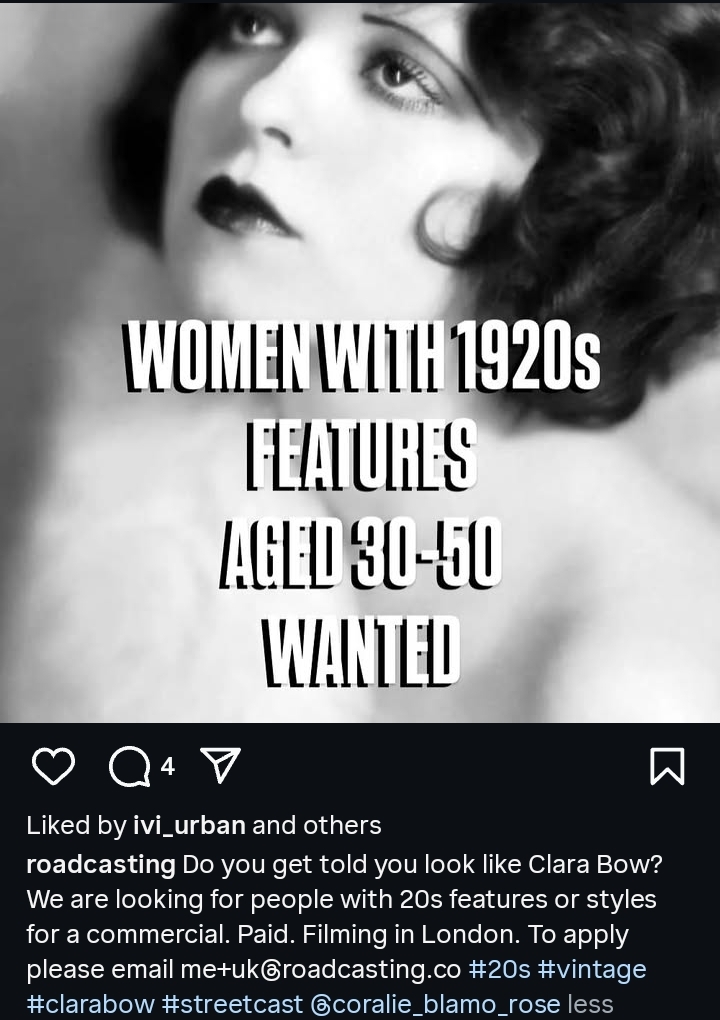720x1020 pixels.
Task: Tap the 'WANTED' overlay text
Action: coord(361,651)
